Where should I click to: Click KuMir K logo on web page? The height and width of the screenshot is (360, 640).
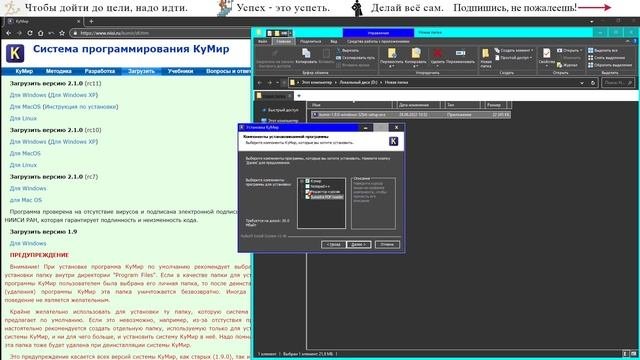coord(15,53)
